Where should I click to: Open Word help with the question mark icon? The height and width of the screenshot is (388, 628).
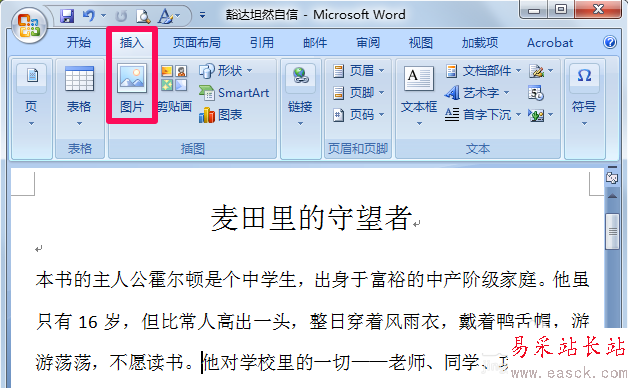pyautogui.click(x=610, y=42)
